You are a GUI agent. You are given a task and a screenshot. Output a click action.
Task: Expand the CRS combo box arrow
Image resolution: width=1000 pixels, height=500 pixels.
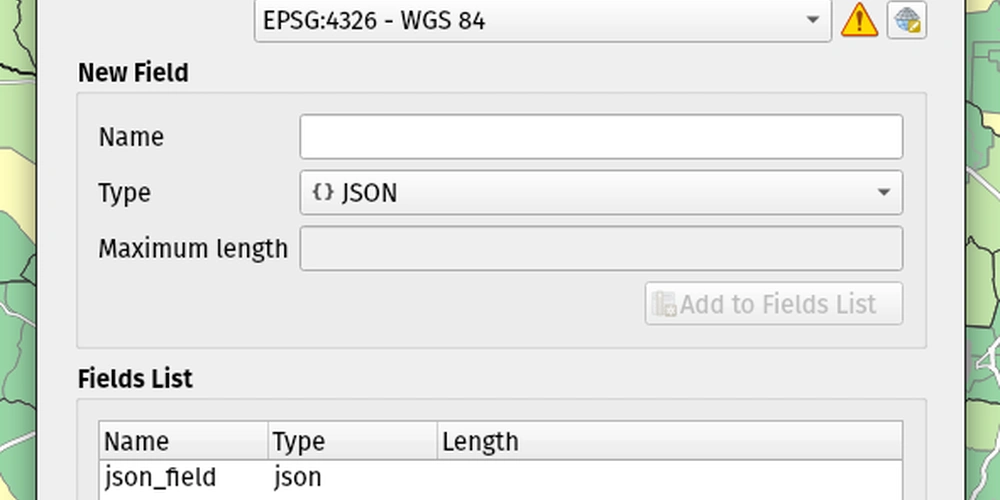click(812, 20)
